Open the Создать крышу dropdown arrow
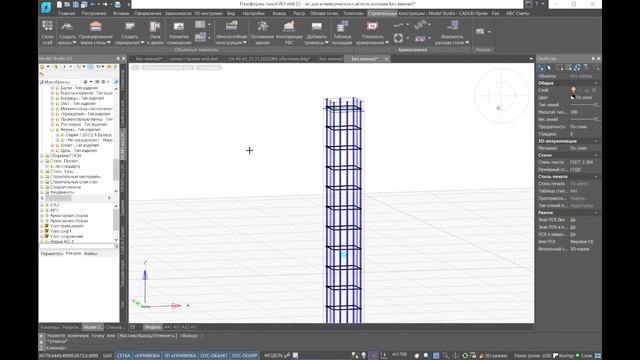Screen dimensions: 640x360 (x=74, y=42)
